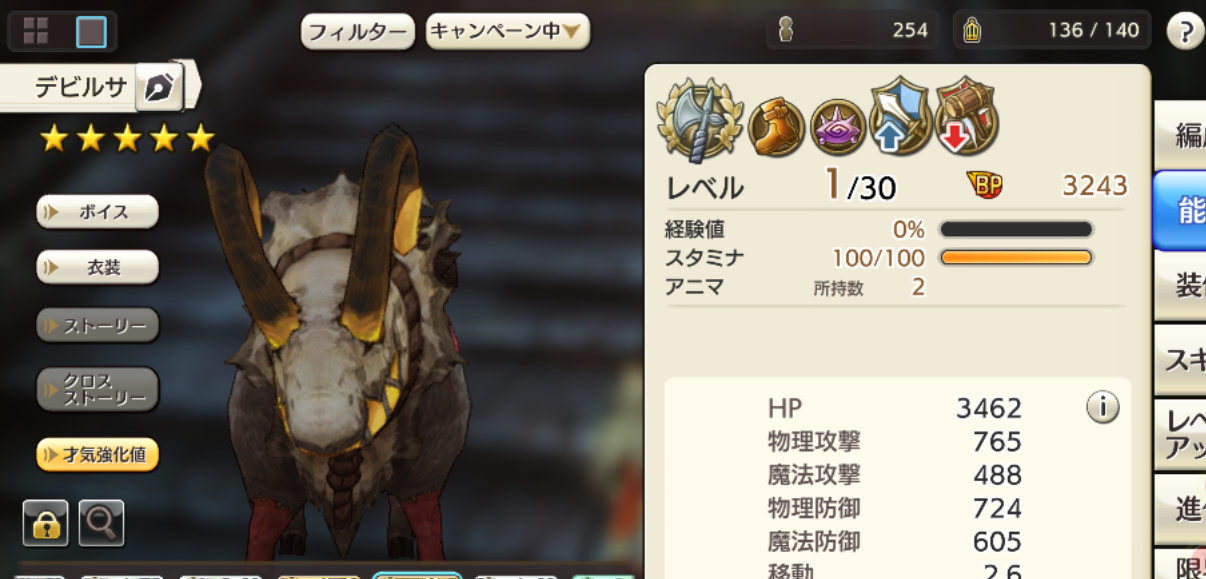This screenshot has height=579, width=1206.
Task: Open the 装備 equipment side tab
Action: [x=1180, y=287]
